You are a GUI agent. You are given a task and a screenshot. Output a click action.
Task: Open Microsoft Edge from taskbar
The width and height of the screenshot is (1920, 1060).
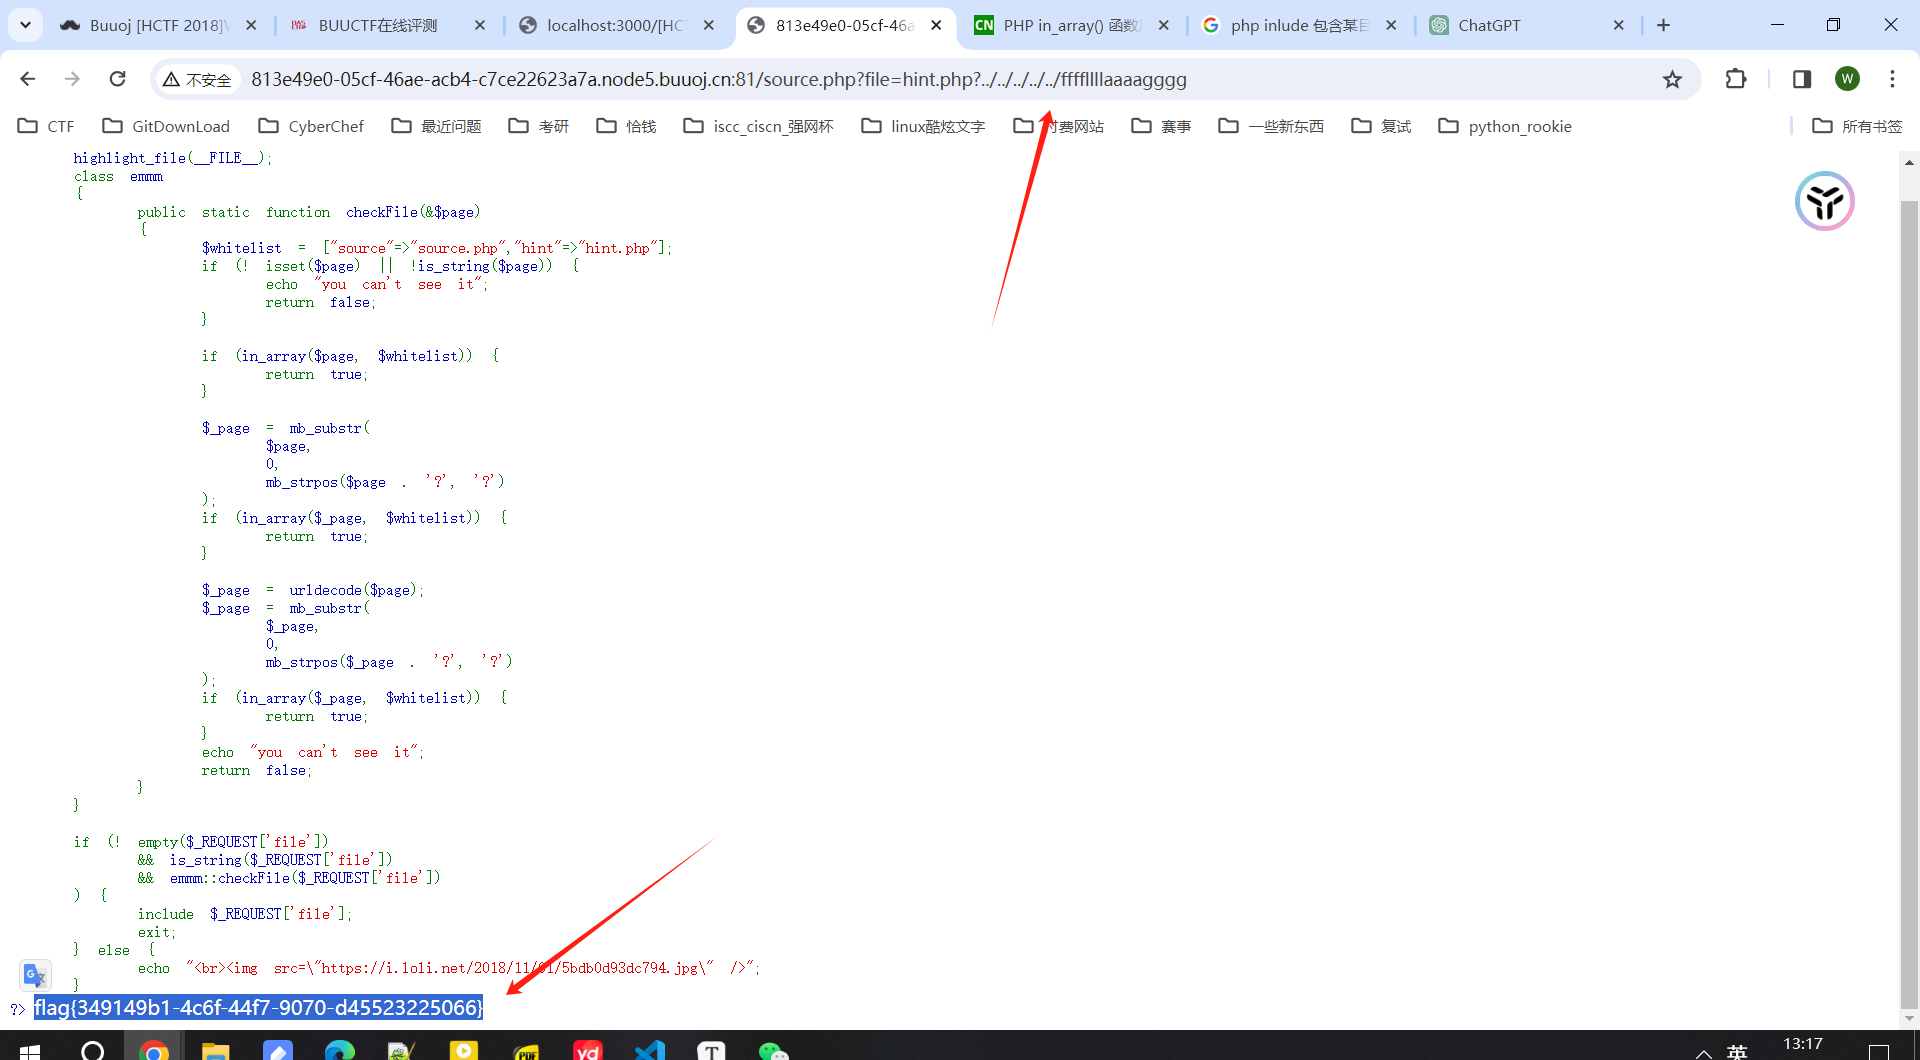click(340, 1050)
